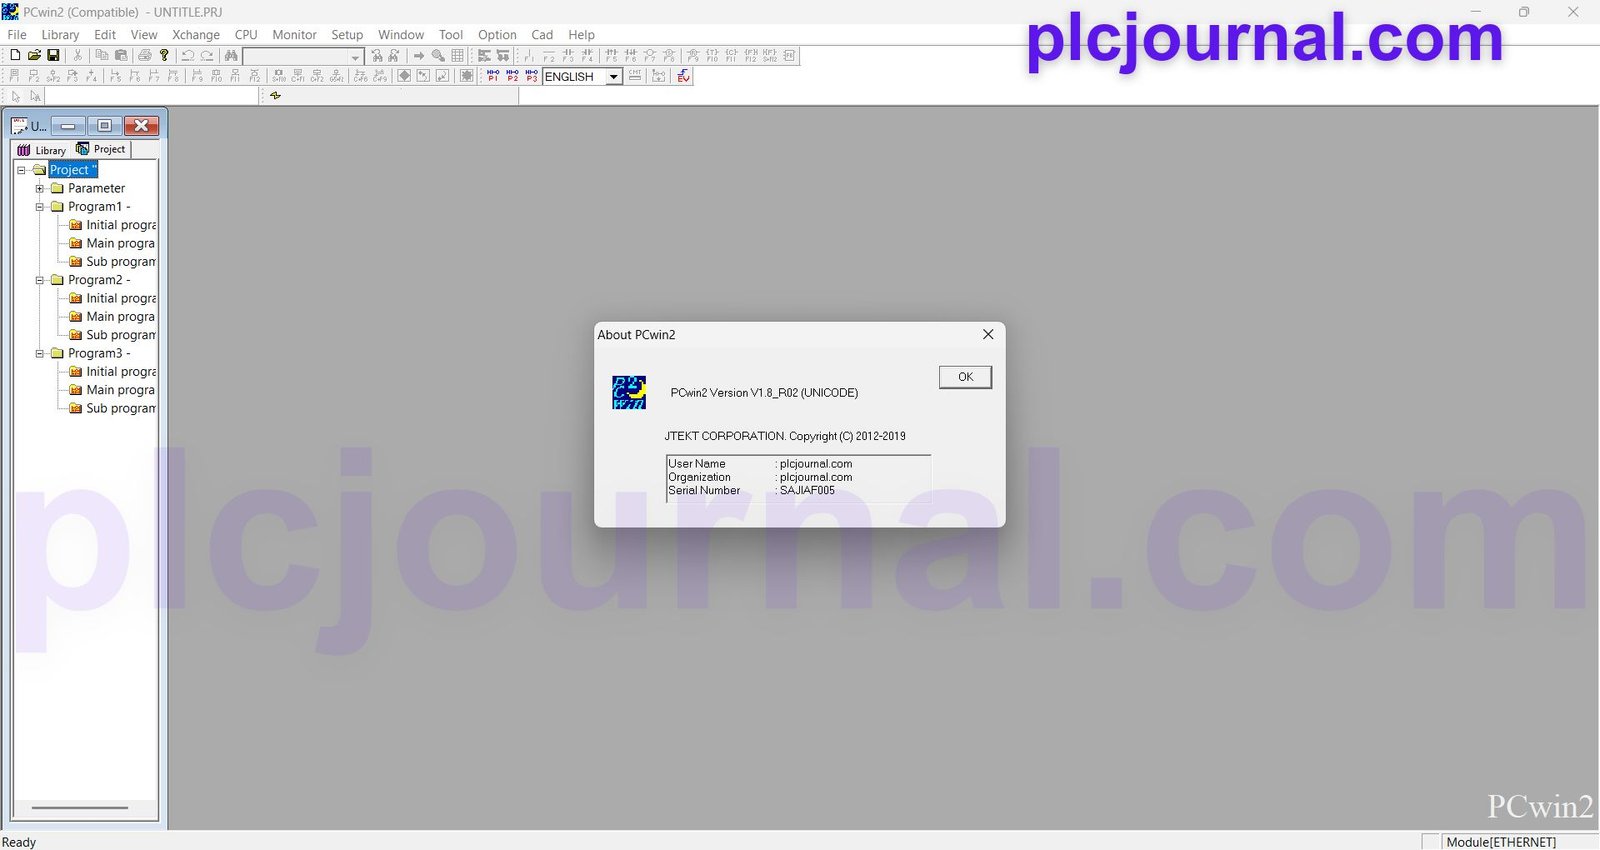
Task: Open the Tool menu
Action: pos(451,35)
